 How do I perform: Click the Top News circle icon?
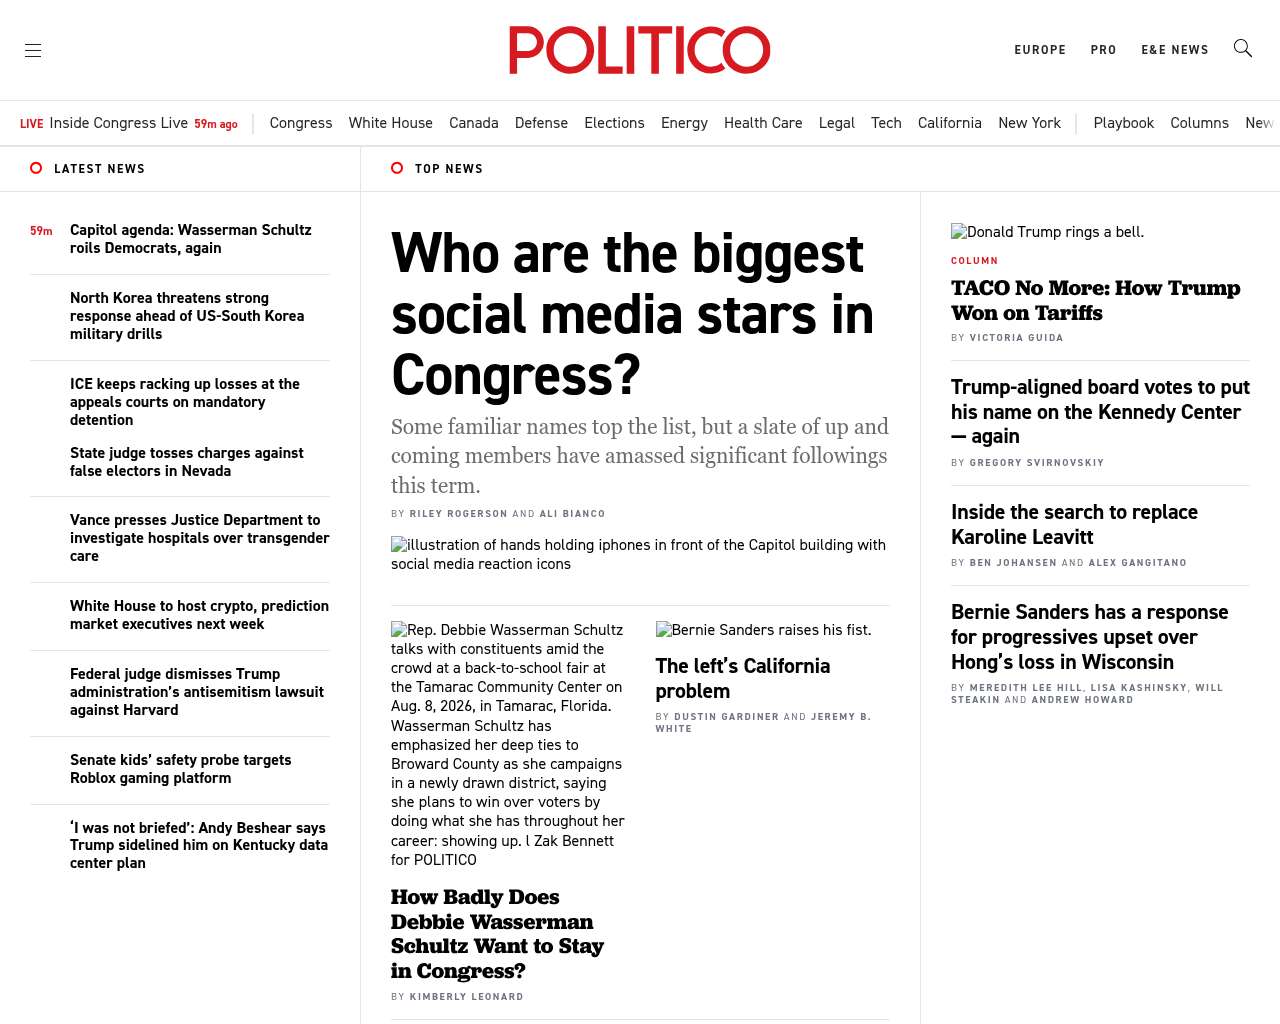pos(397,168)
